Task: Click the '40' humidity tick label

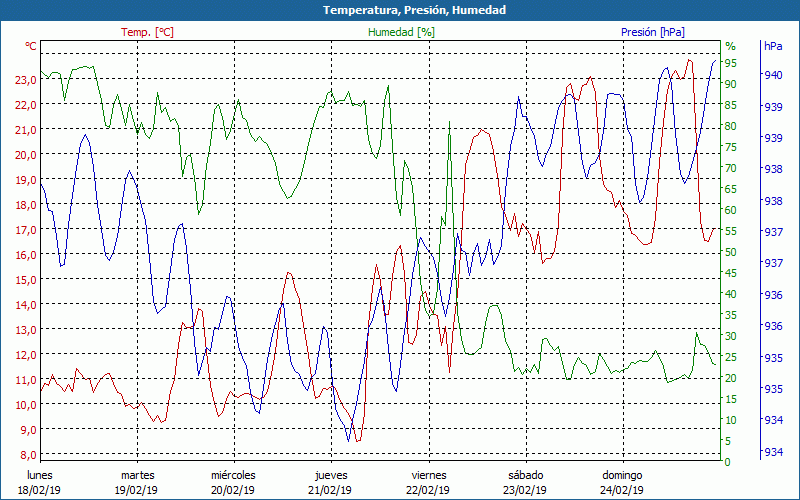Action: point(731,294)
